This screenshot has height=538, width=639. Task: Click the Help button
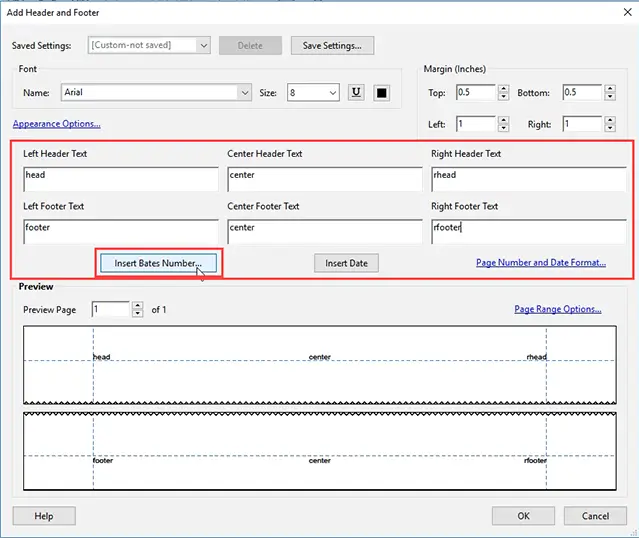[44, 516]
